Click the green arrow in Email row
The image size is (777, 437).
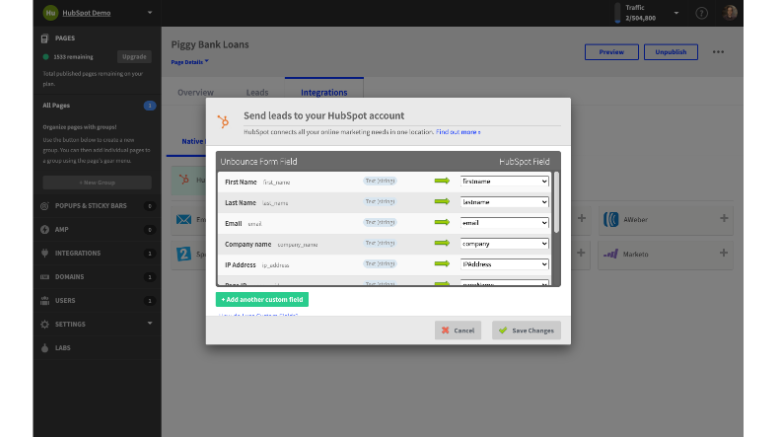click(442, 222)
